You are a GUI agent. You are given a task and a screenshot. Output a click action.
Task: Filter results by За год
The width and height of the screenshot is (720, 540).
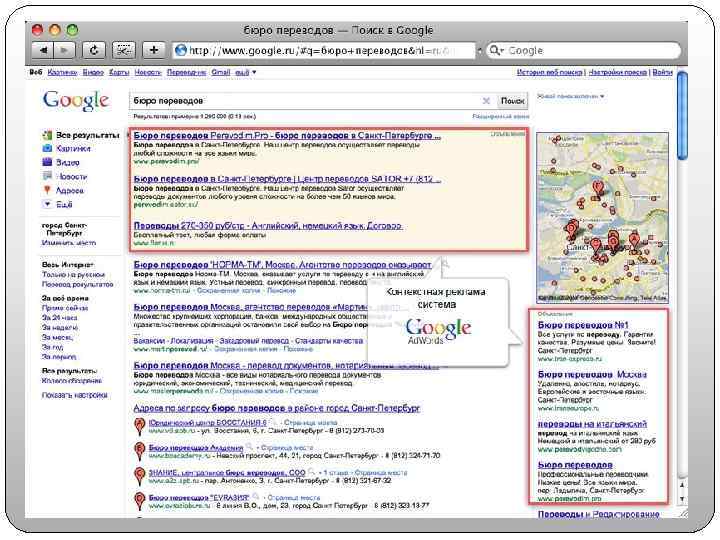coord(52,347)
